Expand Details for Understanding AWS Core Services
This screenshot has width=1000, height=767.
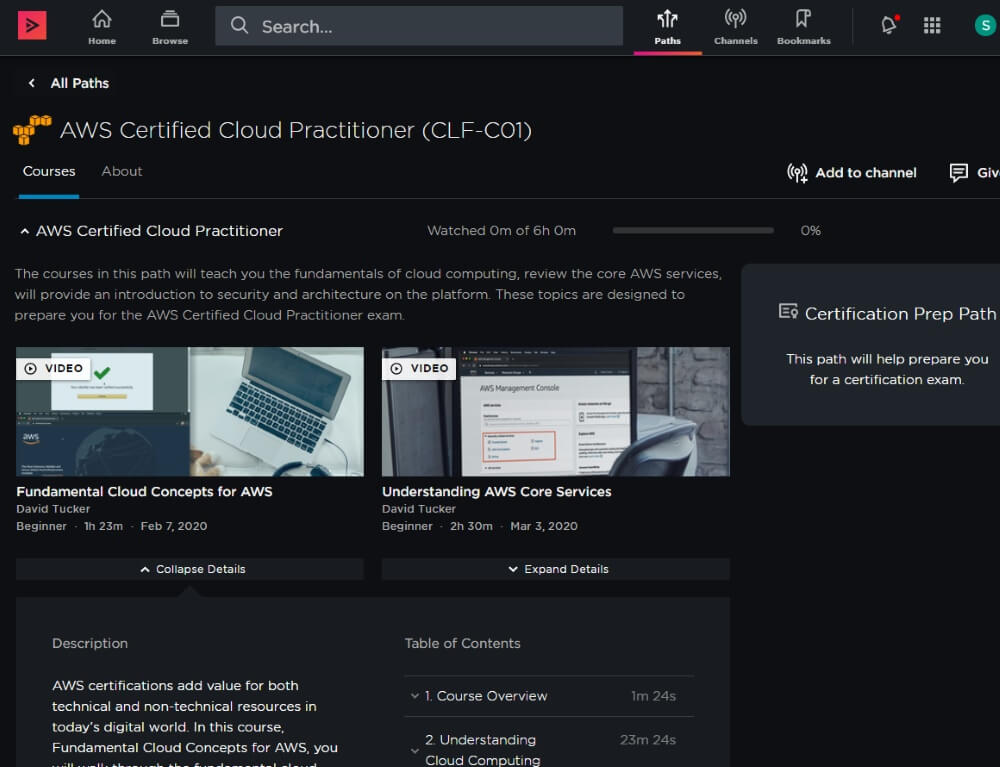coord(555,569)
